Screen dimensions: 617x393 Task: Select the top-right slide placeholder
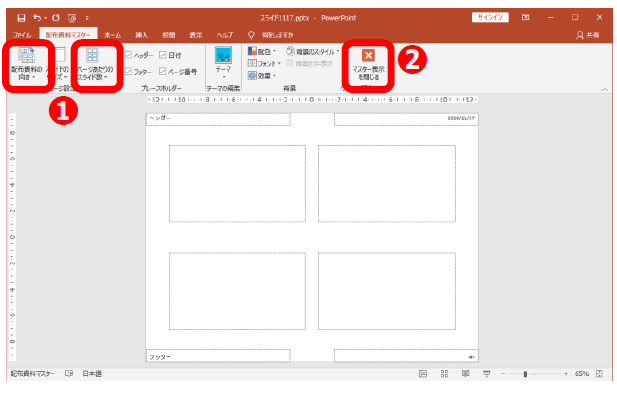(x=387, y=184)
